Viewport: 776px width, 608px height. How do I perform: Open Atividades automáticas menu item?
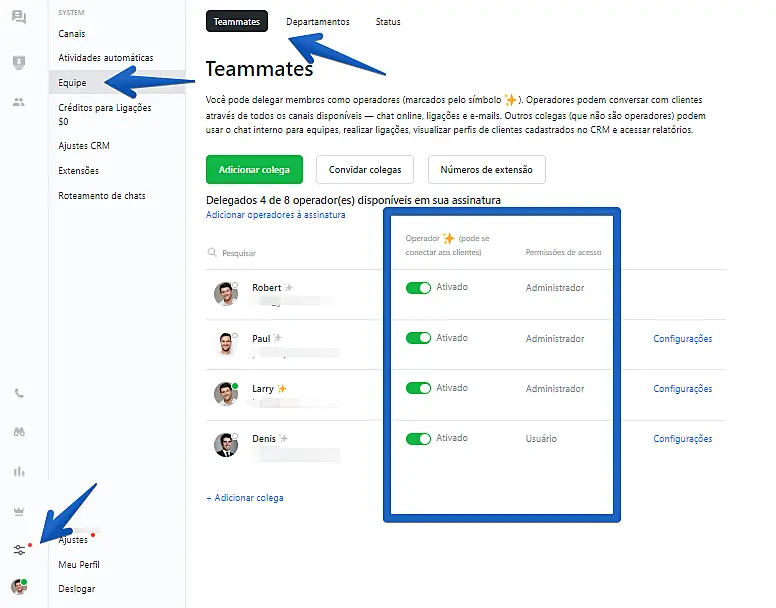coord(106,57)
